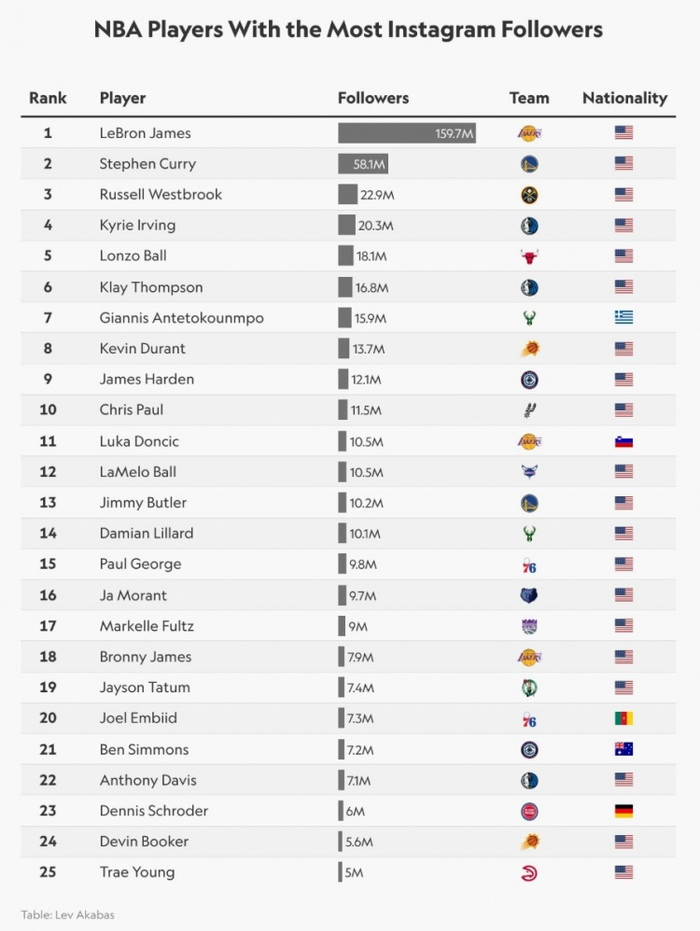Screen dimensions: 700x931
Task: Click the Table: Lev Akabas credit
Action: (61, 914)
